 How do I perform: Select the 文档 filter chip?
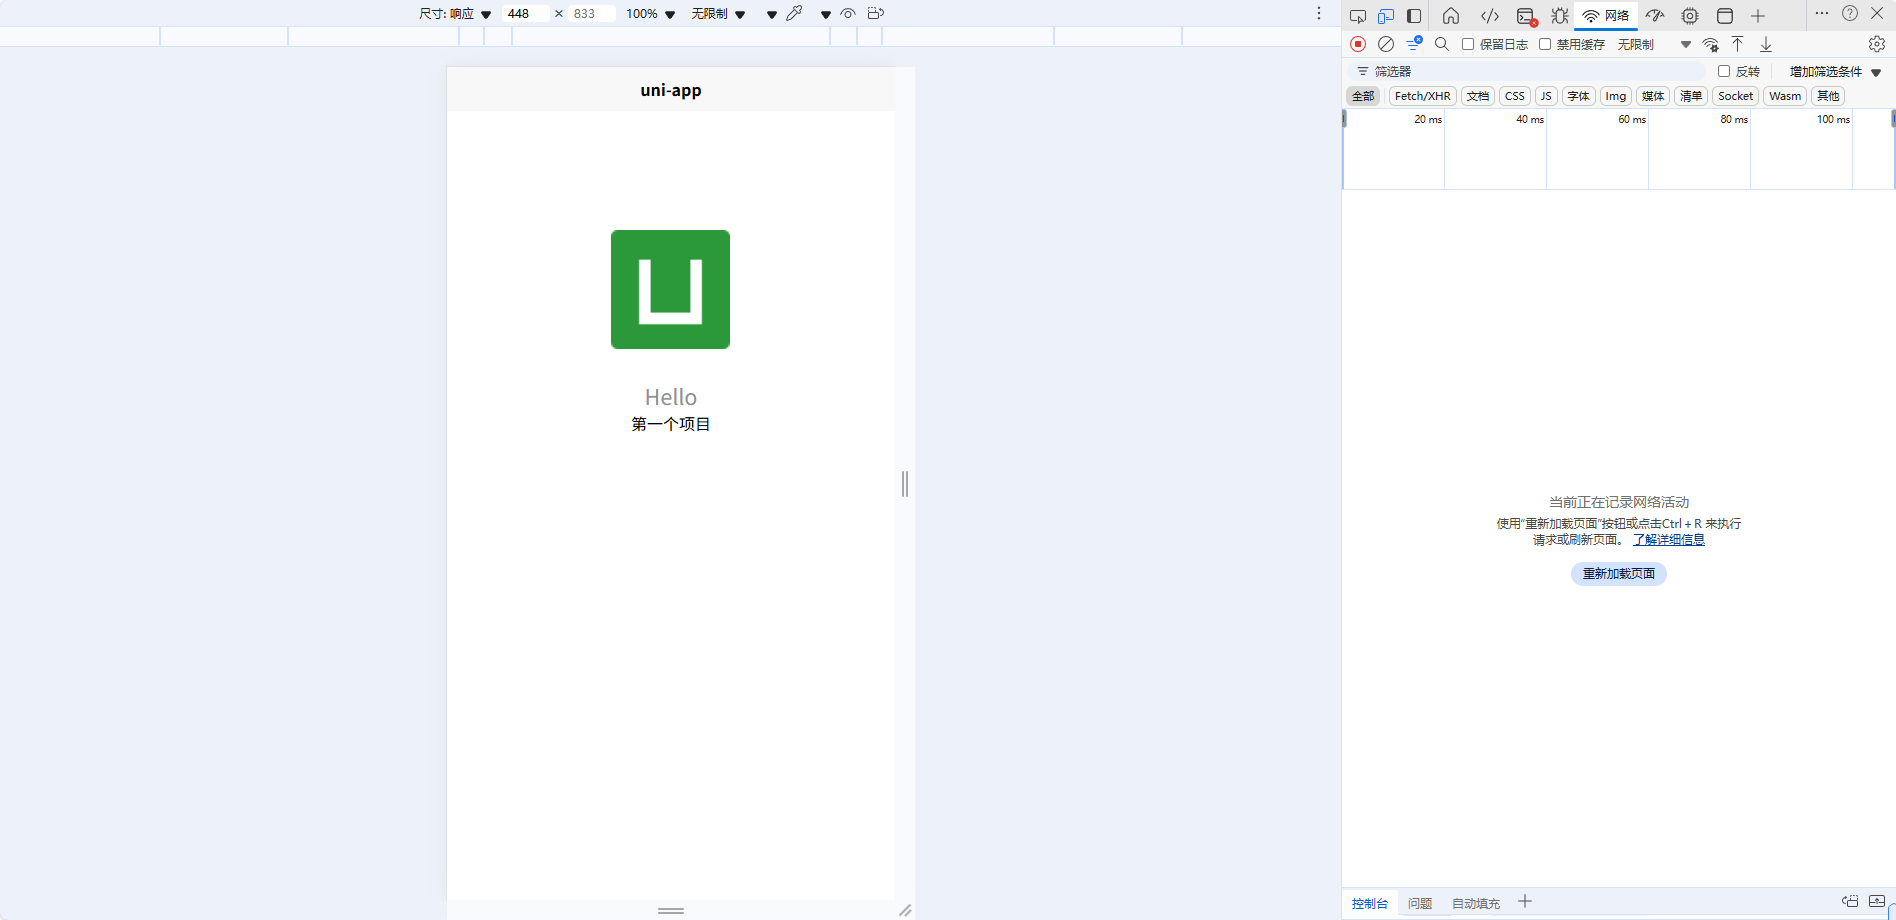[1478, 96]
